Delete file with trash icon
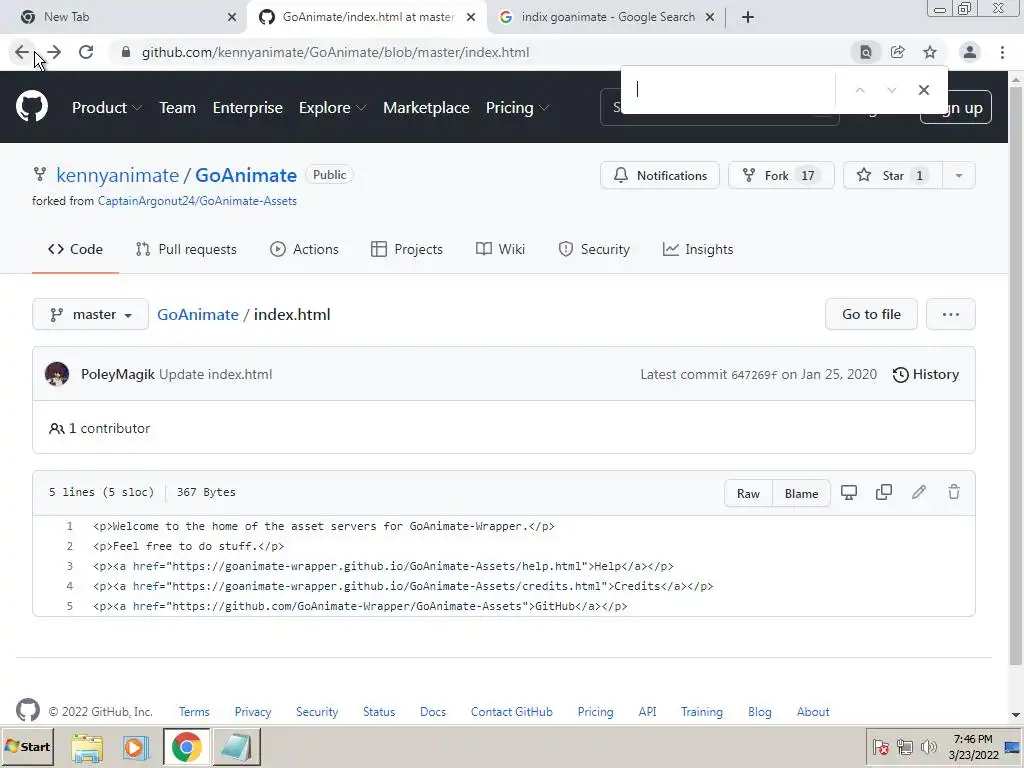The width and height of the screenshot is (1024, 768). click(x=954, y=492)
